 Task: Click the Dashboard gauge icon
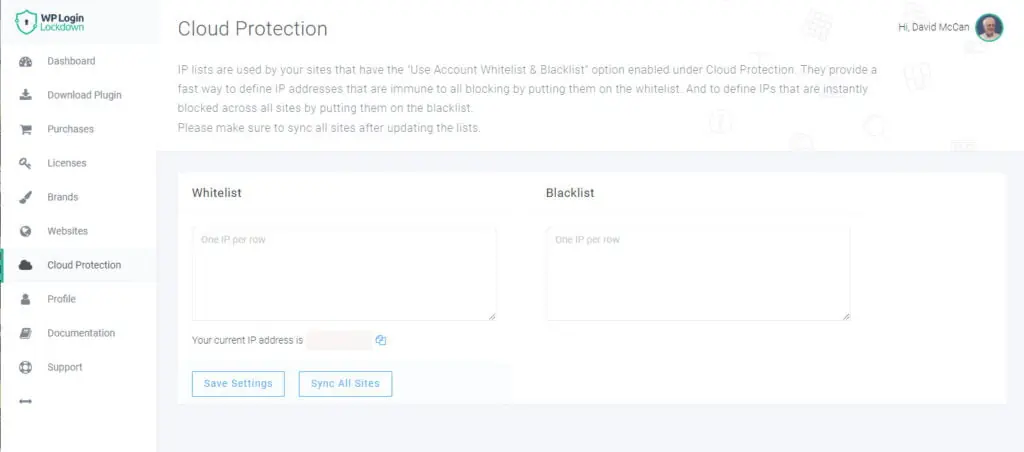pyautogui.click(x=25, y=62)
